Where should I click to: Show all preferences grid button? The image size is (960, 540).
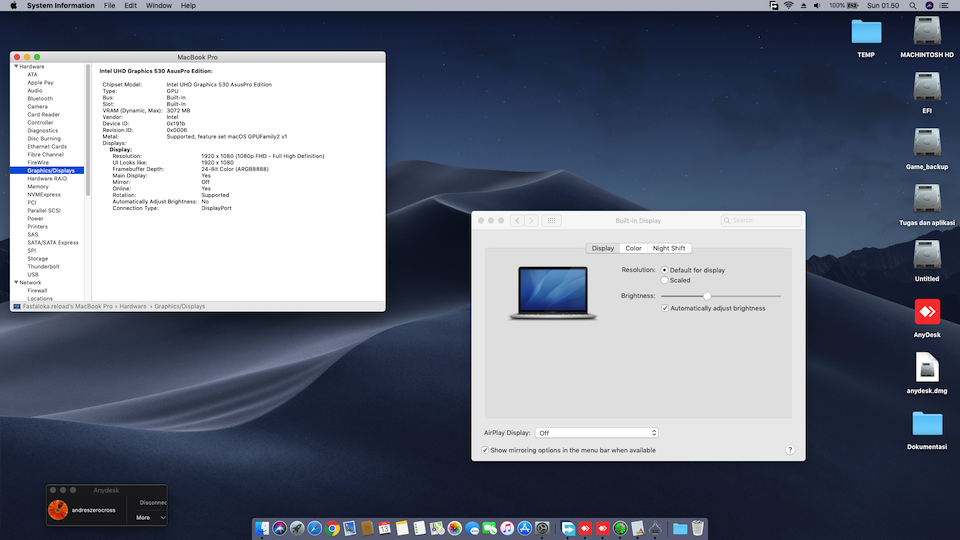click(551, 220)
